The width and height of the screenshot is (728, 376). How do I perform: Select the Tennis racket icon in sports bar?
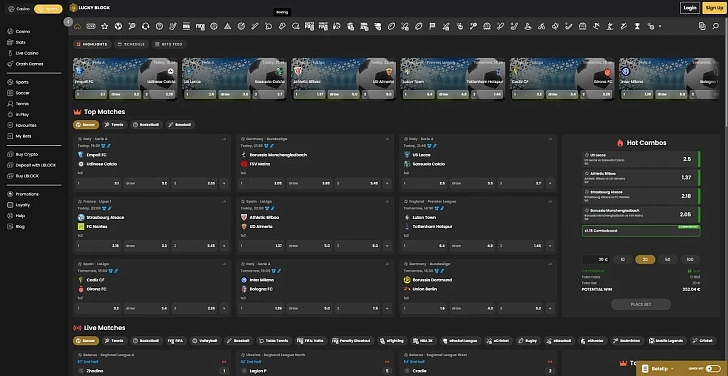click(x=132, y=26)
